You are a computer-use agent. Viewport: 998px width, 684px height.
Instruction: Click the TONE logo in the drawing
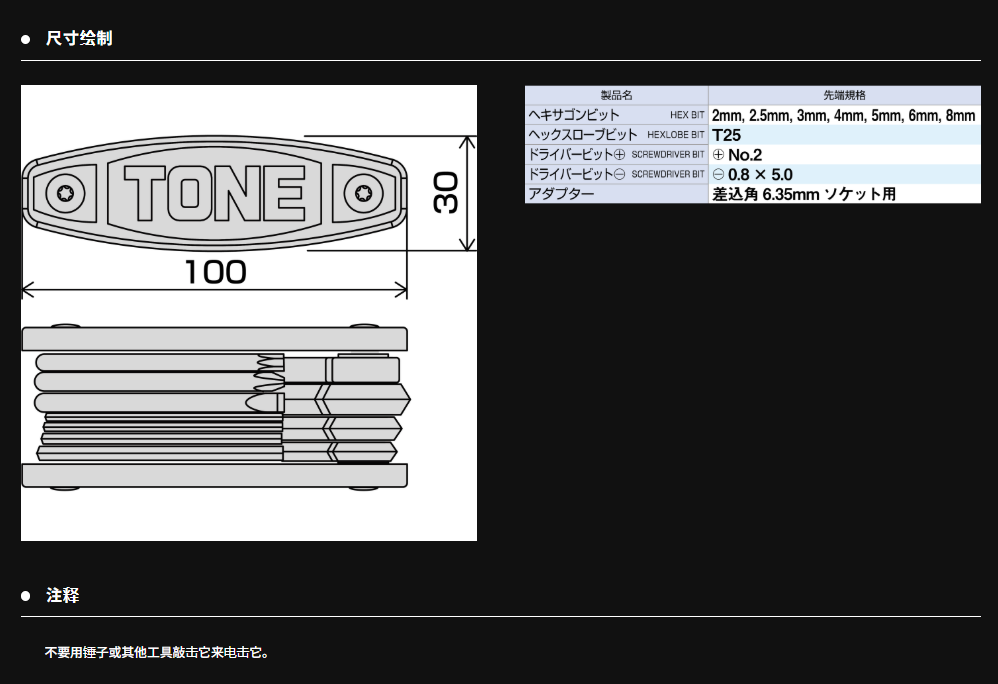pyautogui.click(x=213, y=192)
